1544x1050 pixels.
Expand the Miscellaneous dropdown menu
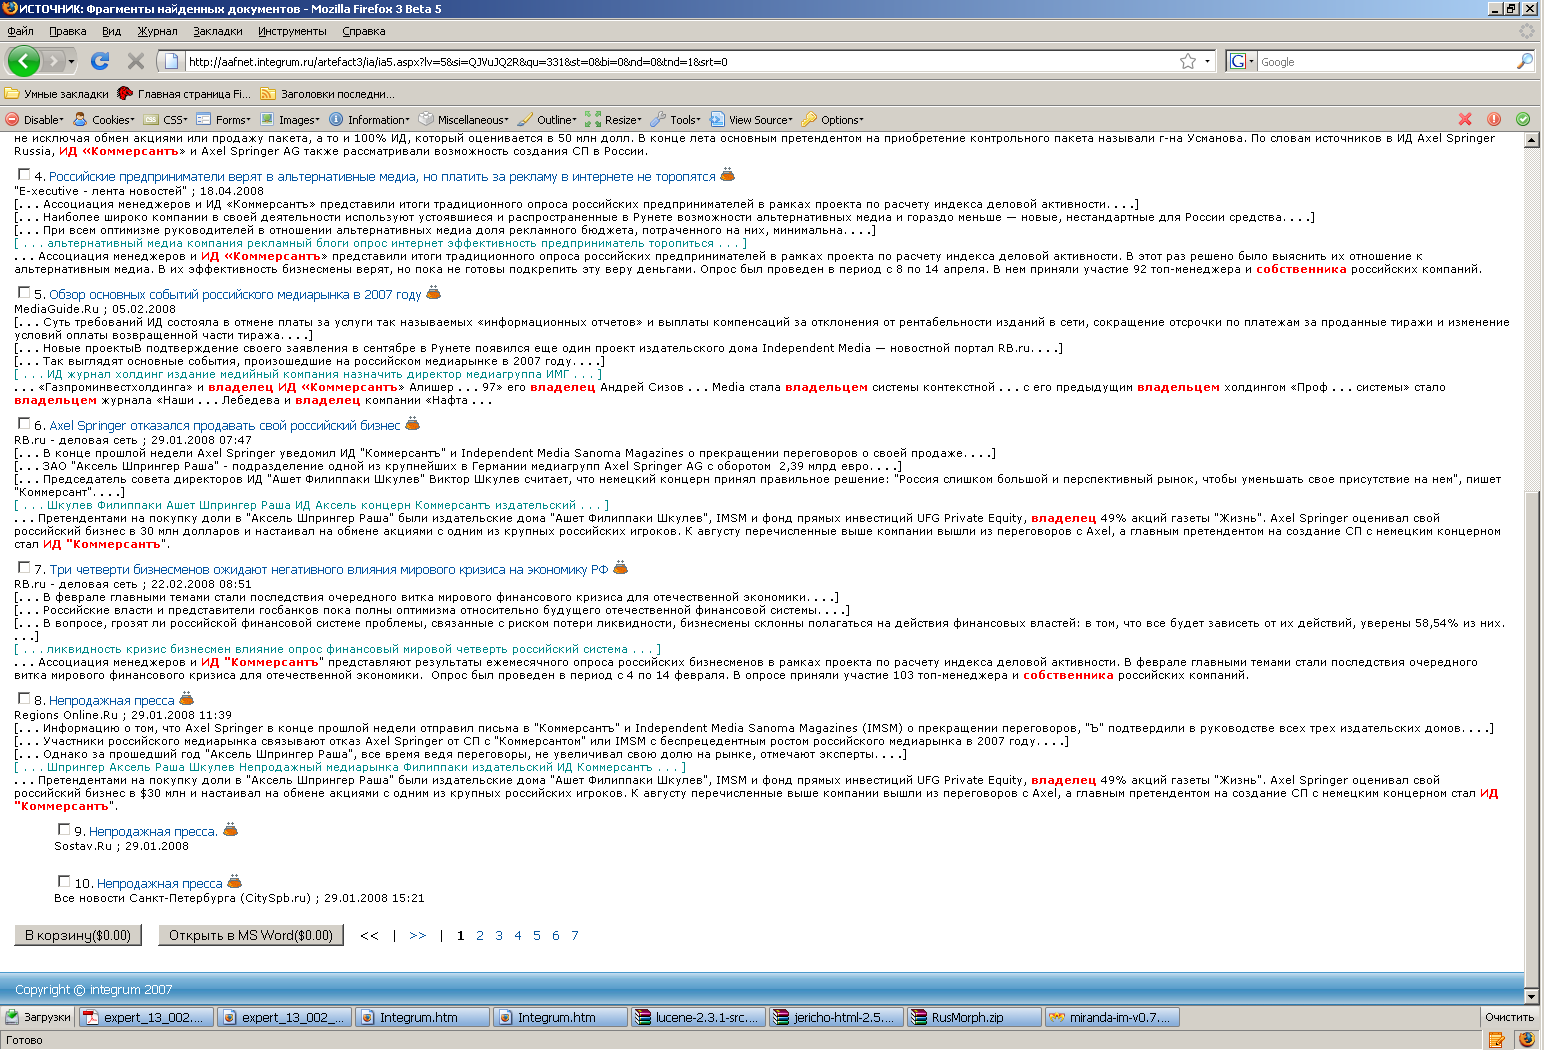464,119
